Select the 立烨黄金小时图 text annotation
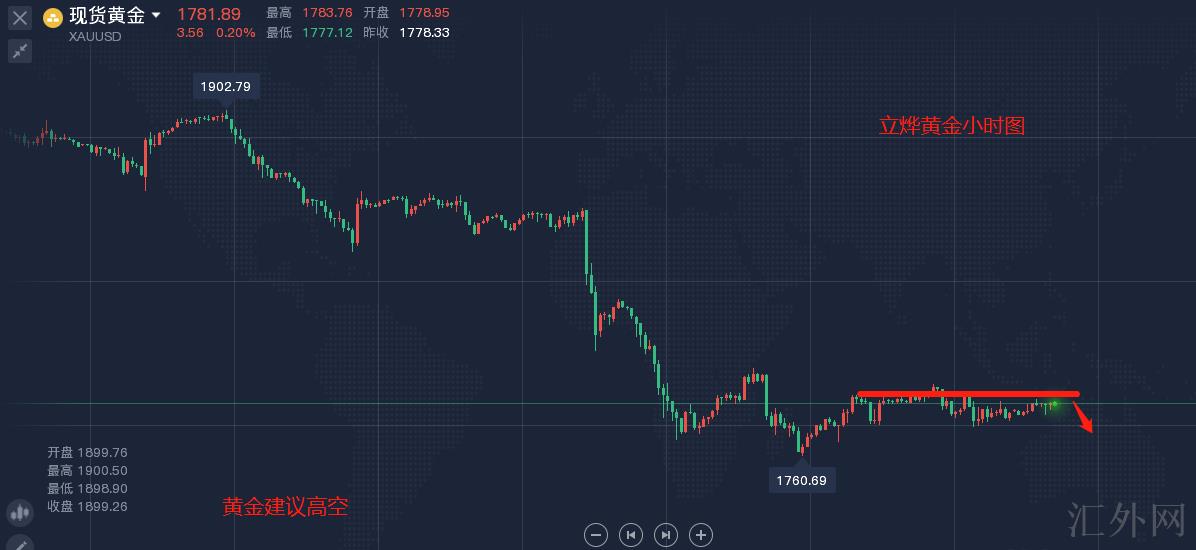 tap(952, 126)
